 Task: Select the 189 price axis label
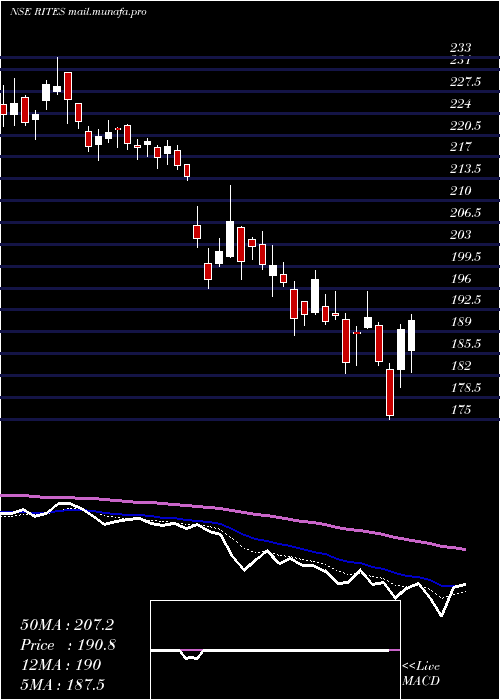tap(460, 322)
